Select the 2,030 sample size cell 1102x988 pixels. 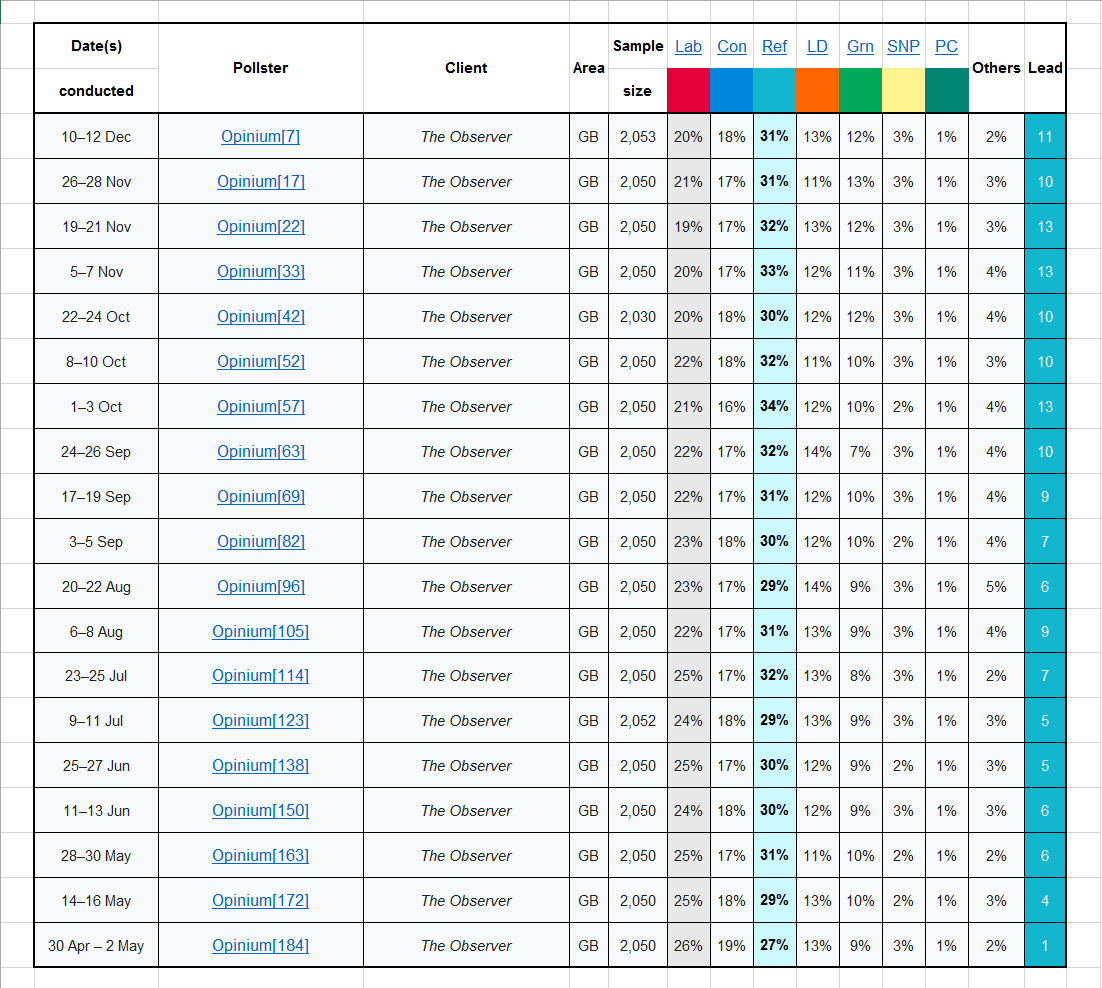point(637,317)
